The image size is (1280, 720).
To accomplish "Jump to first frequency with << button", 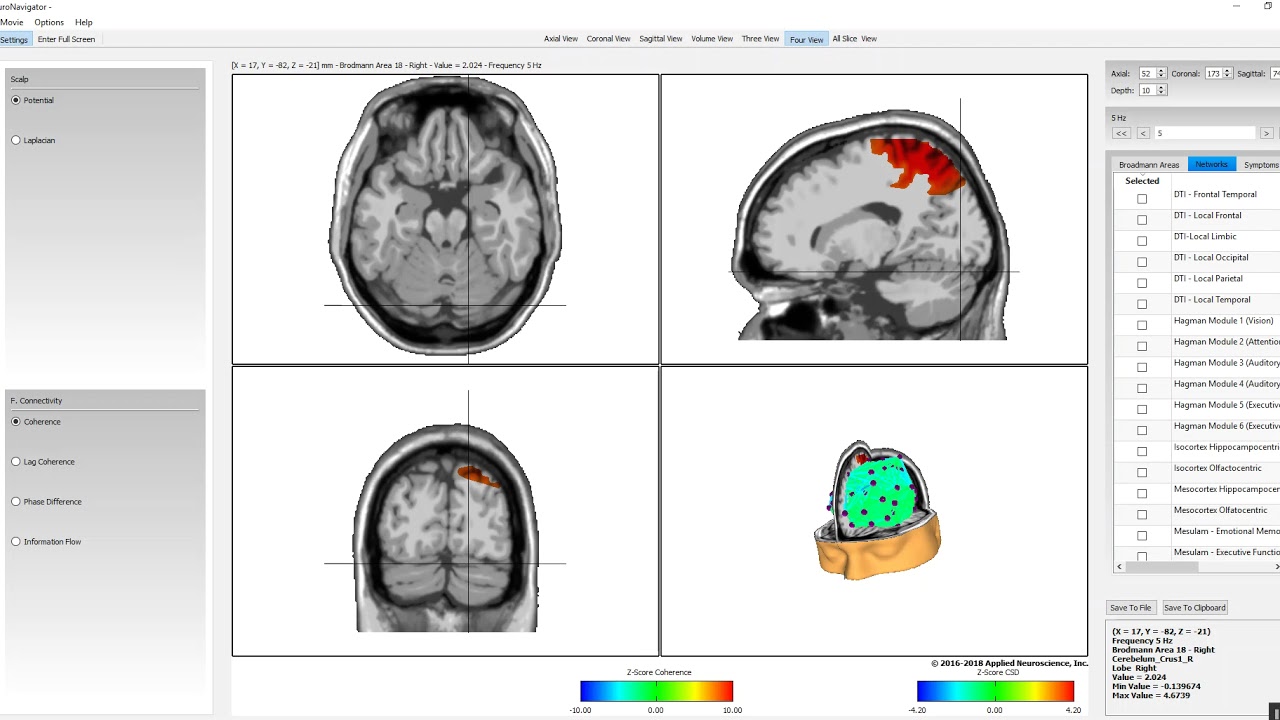I will [1121, 133].
